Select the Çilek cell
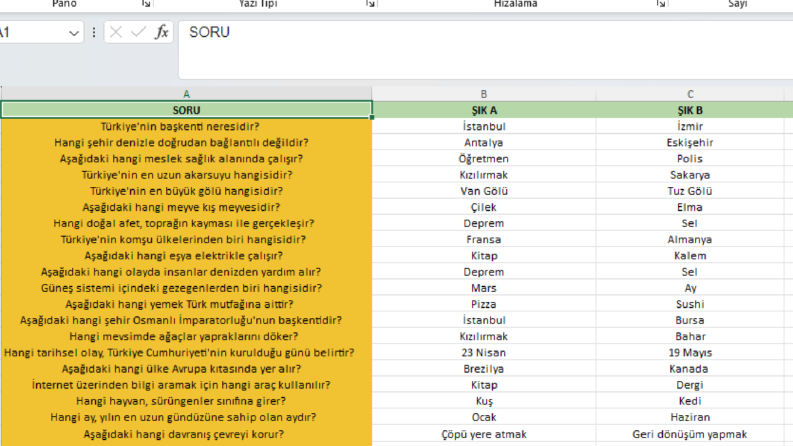Image resolution: width=793 pixels, height=446 pixels. click(x=484, y=207)
